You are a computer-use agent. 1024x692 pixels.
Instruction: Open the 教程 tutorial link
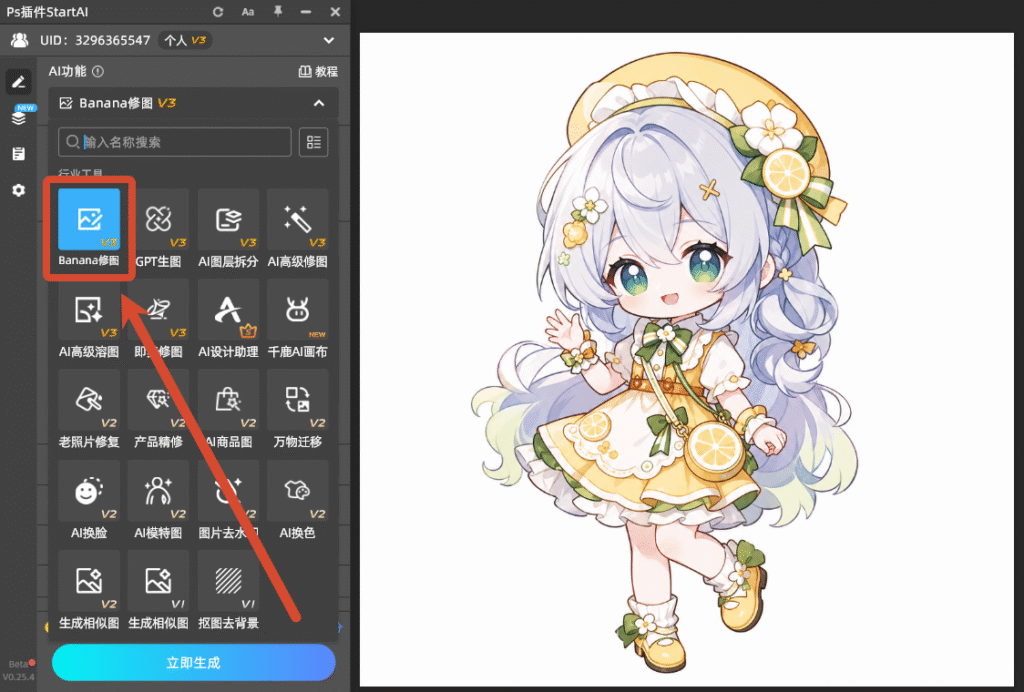[318, 72]
